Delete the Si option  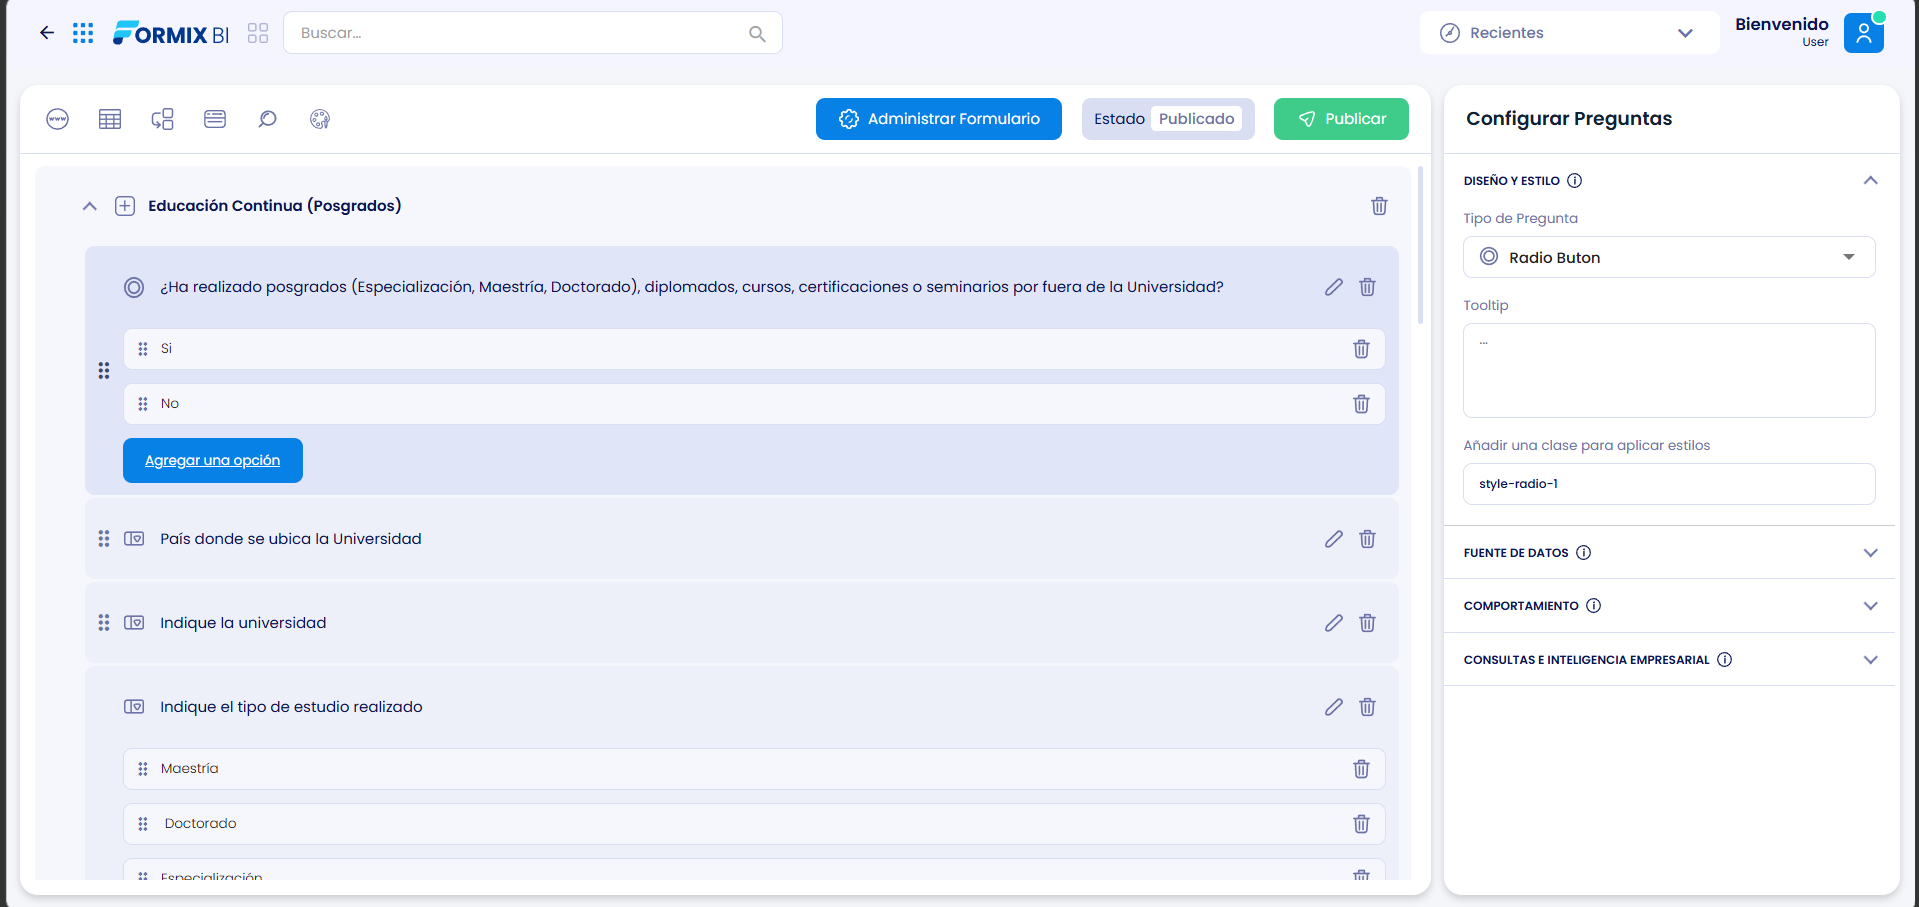[x=1361, y=349]
